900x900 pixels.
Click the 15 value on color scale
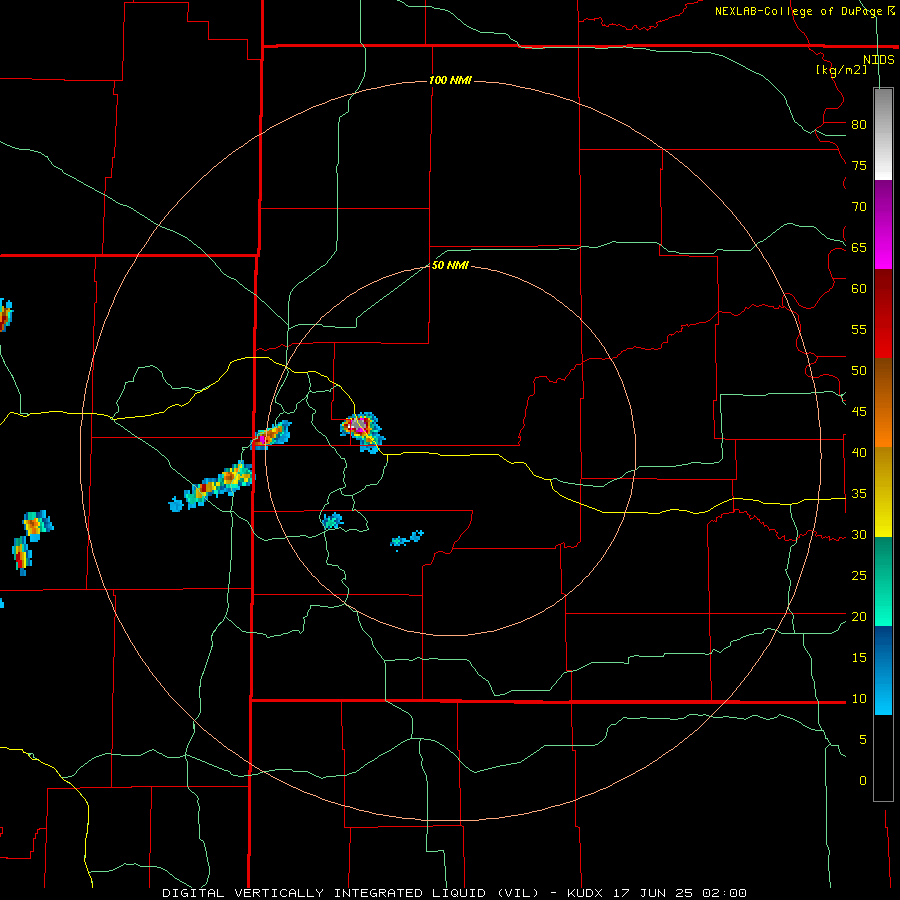pos(859,658)
